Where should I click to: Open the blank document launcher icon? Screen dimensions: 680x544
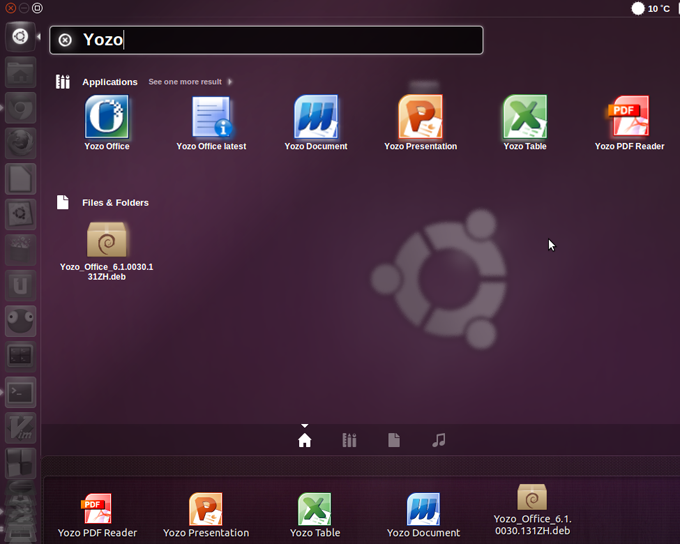(x=20, y=179)
